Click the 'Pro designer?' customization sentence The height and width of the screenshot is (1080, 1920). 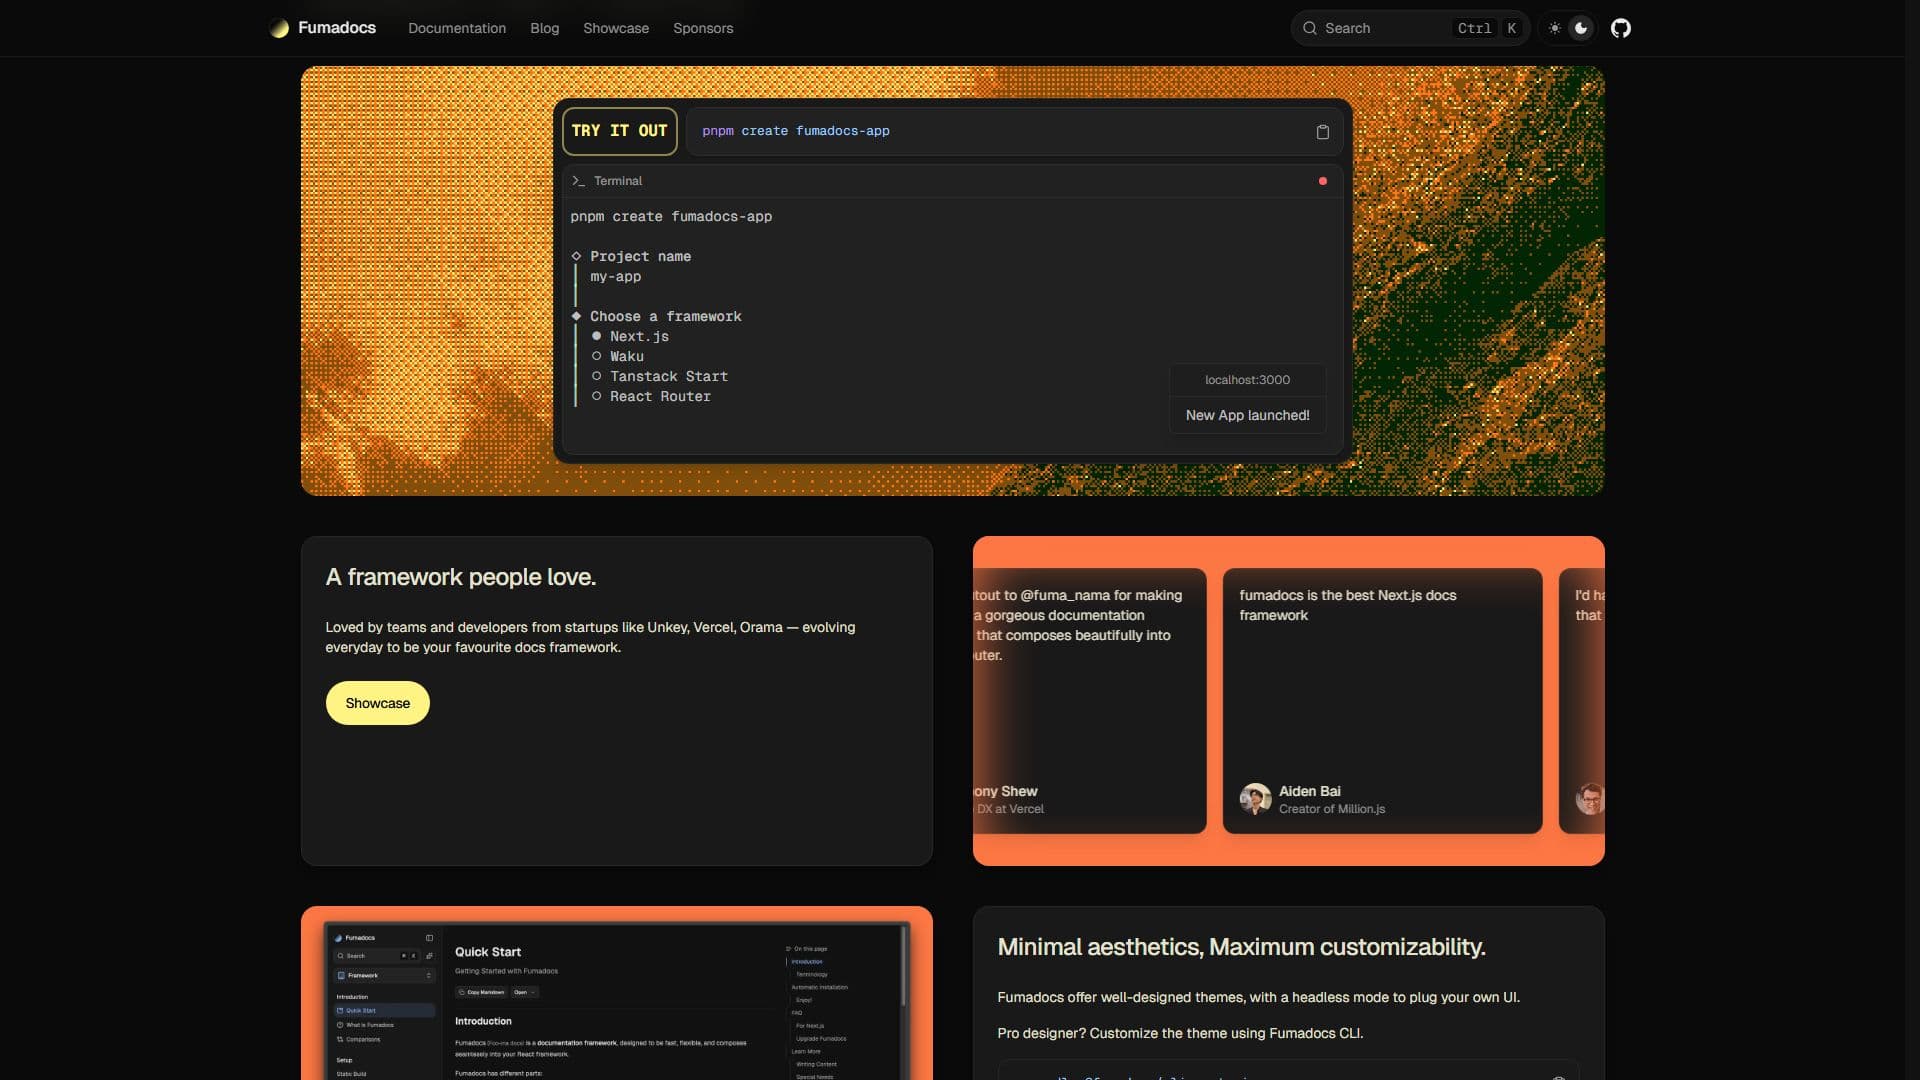coord(1180,1033)
